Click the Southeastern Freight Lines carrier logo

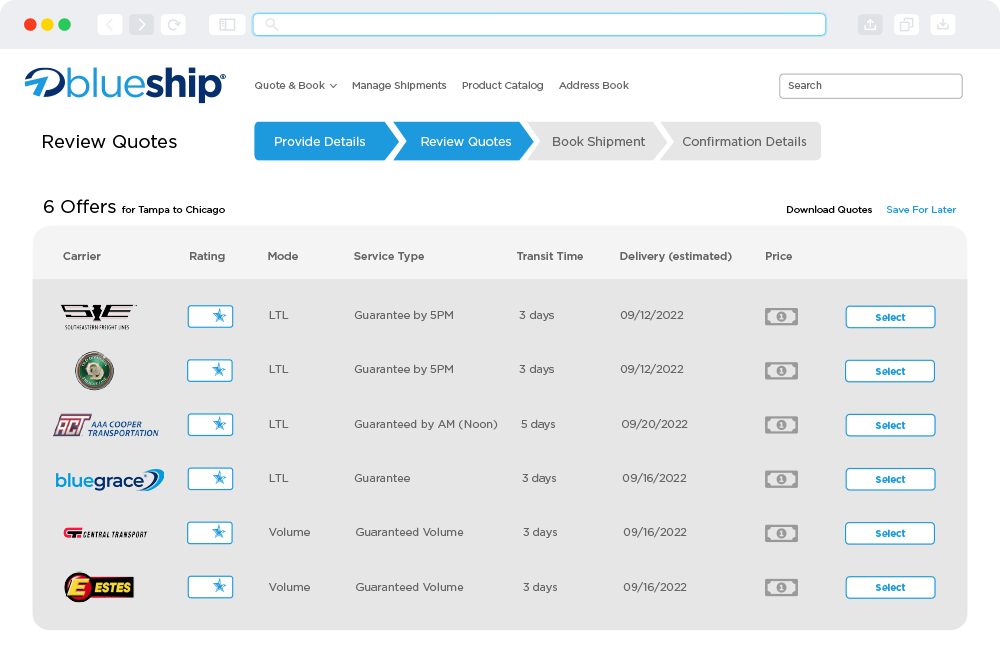(97, 317)
